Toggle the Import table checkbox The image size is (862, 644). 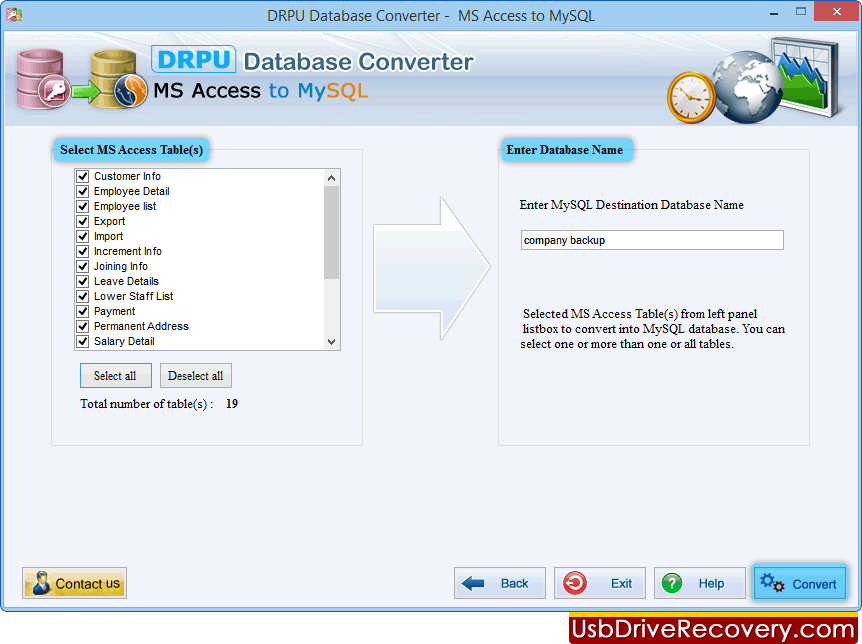(82, 236)
